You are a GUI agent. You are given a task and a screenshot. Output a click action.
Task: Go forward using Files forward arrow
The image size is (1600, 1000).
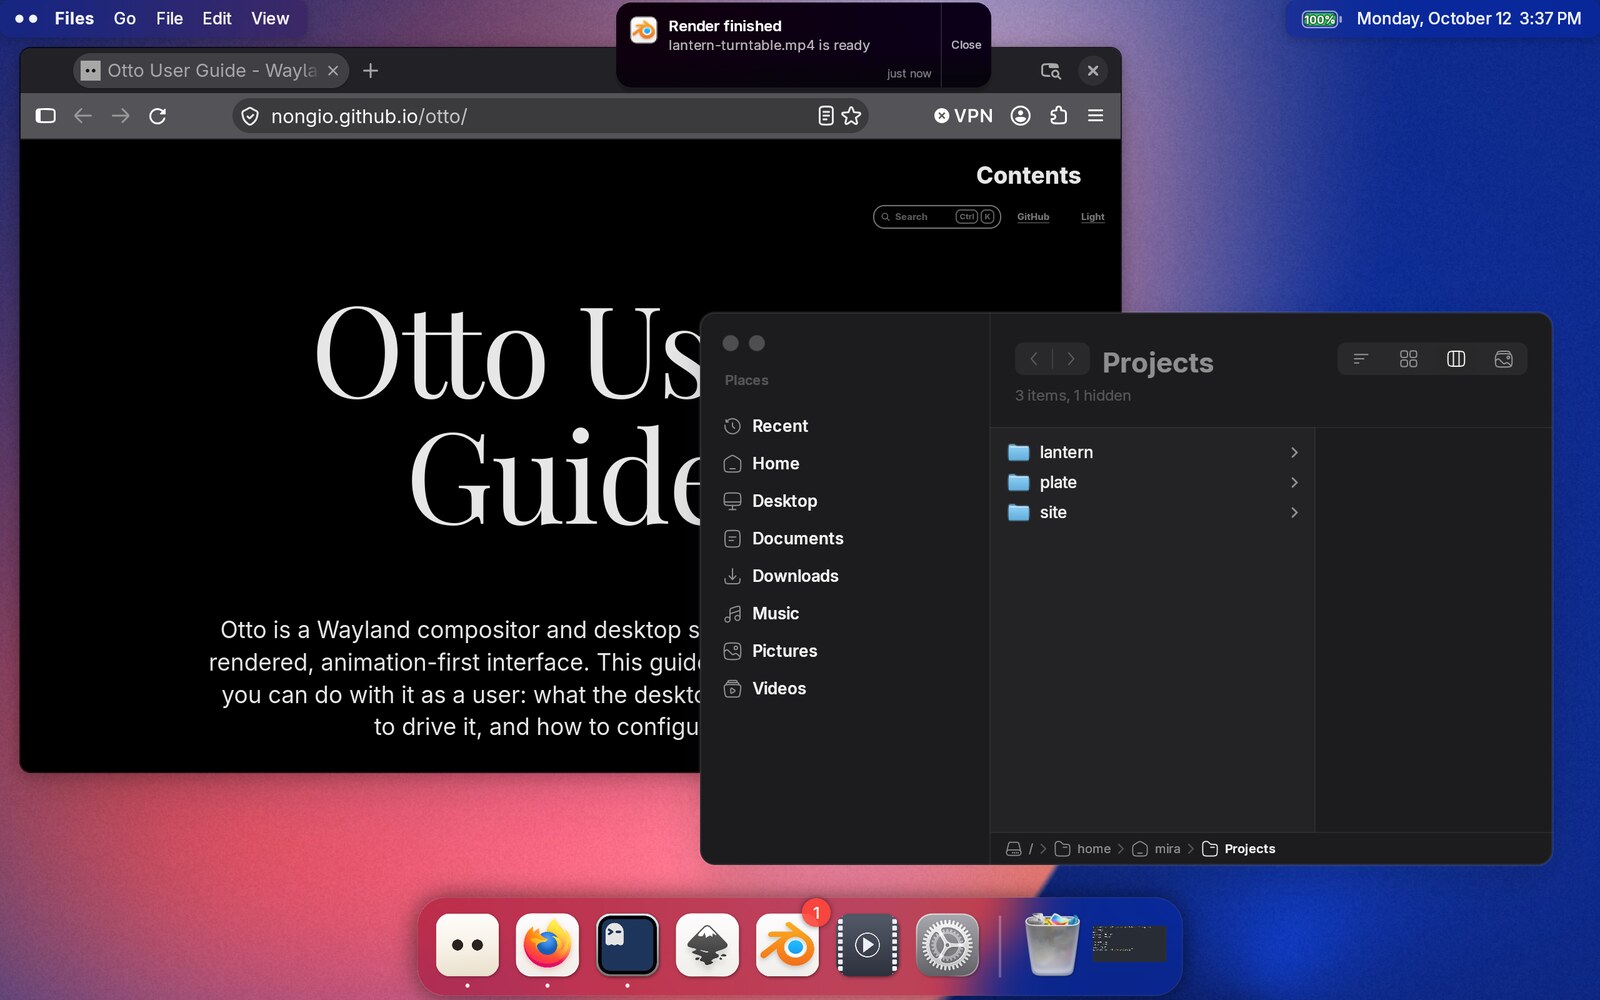coord(1070,359)
